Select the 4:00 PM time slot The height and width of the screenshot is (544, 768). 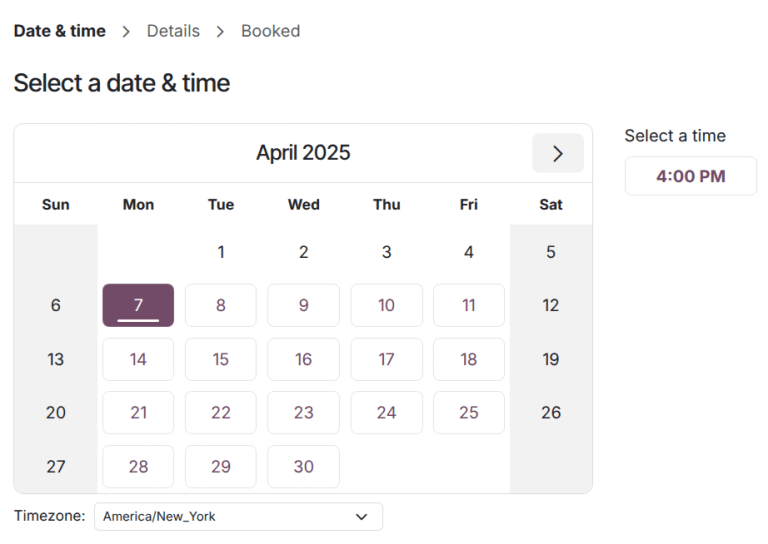[690, 177]
